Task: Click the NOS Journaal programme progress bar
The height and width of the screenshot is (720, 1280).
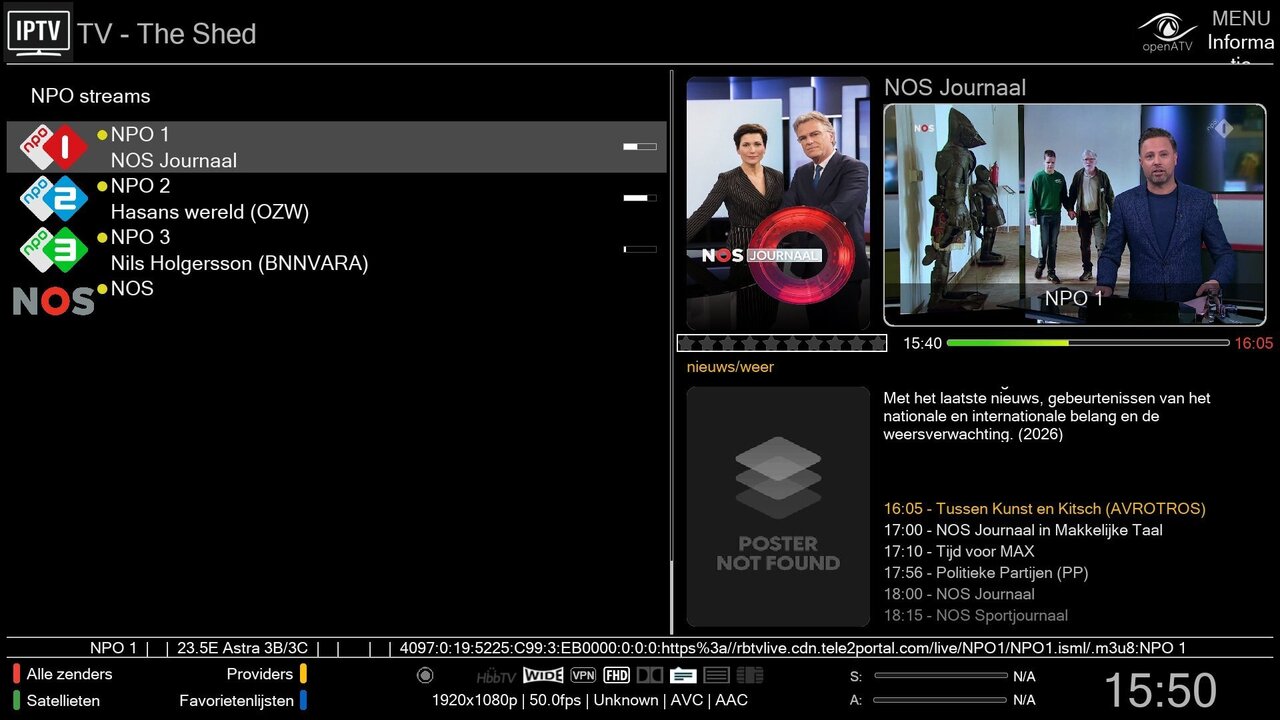Action: click(1087, 343)
